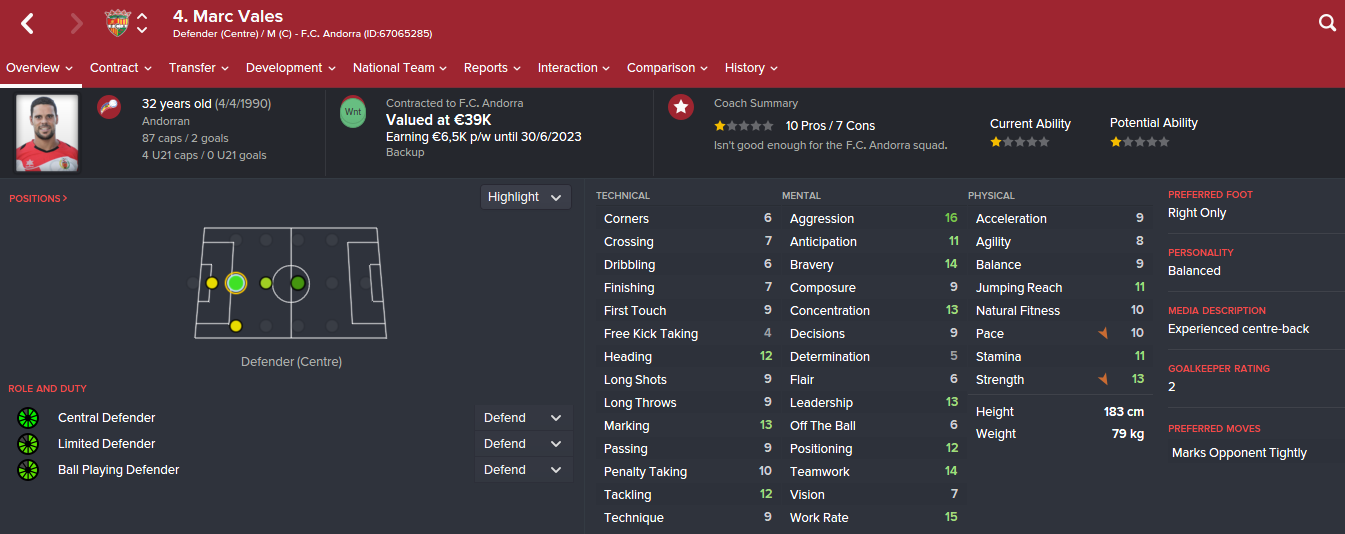1345x534 pixels.
Task: Click the coach summary star icon
Action: point(681,107)
